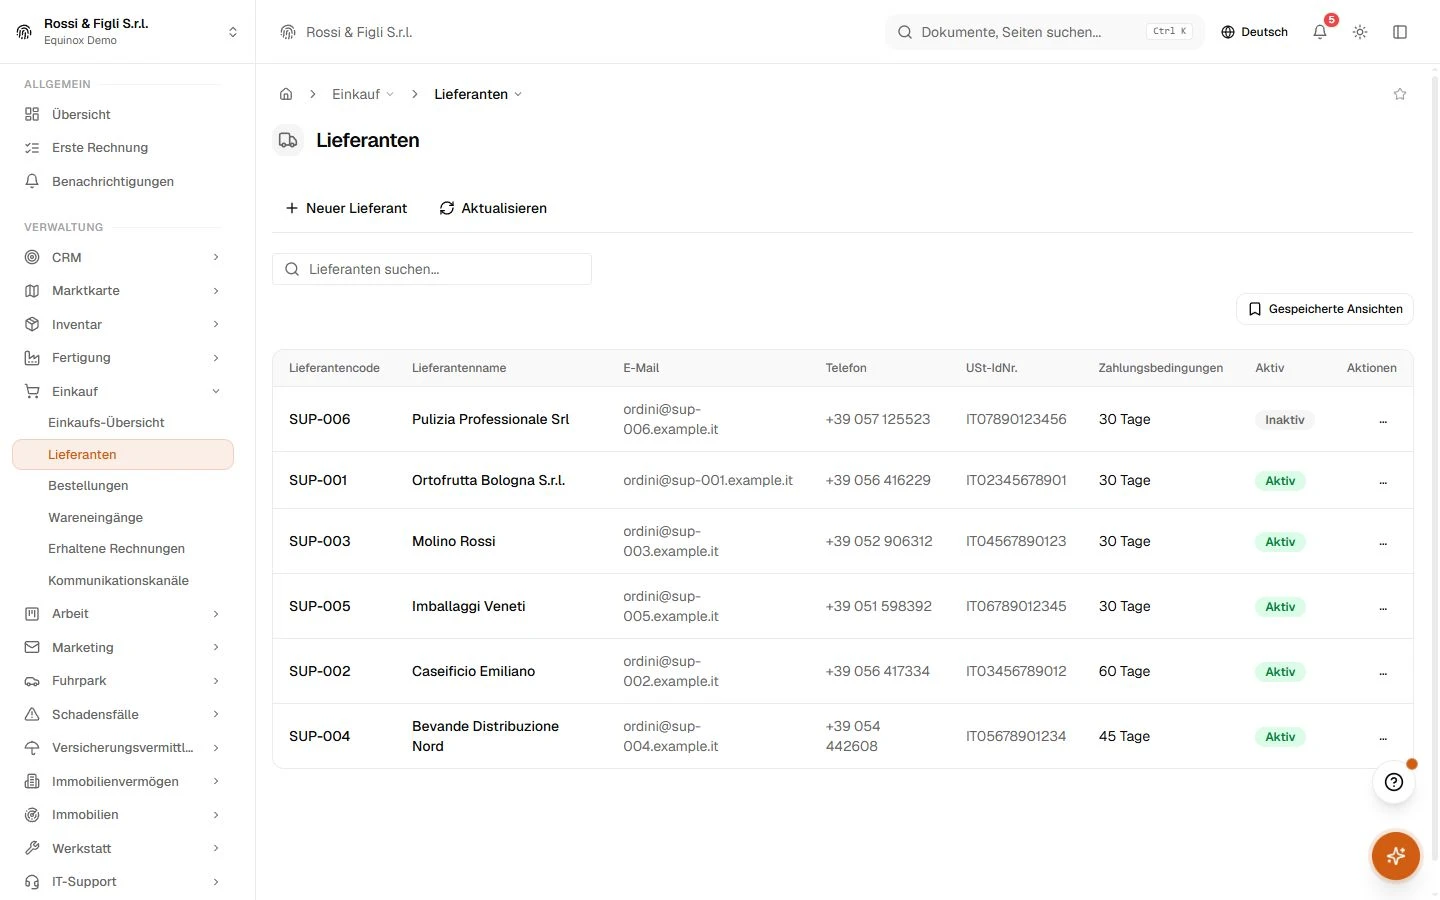Open actions menu for Ortofrutta Bologna S.r.l.

pyautogui.click(x=1383, y=481)
